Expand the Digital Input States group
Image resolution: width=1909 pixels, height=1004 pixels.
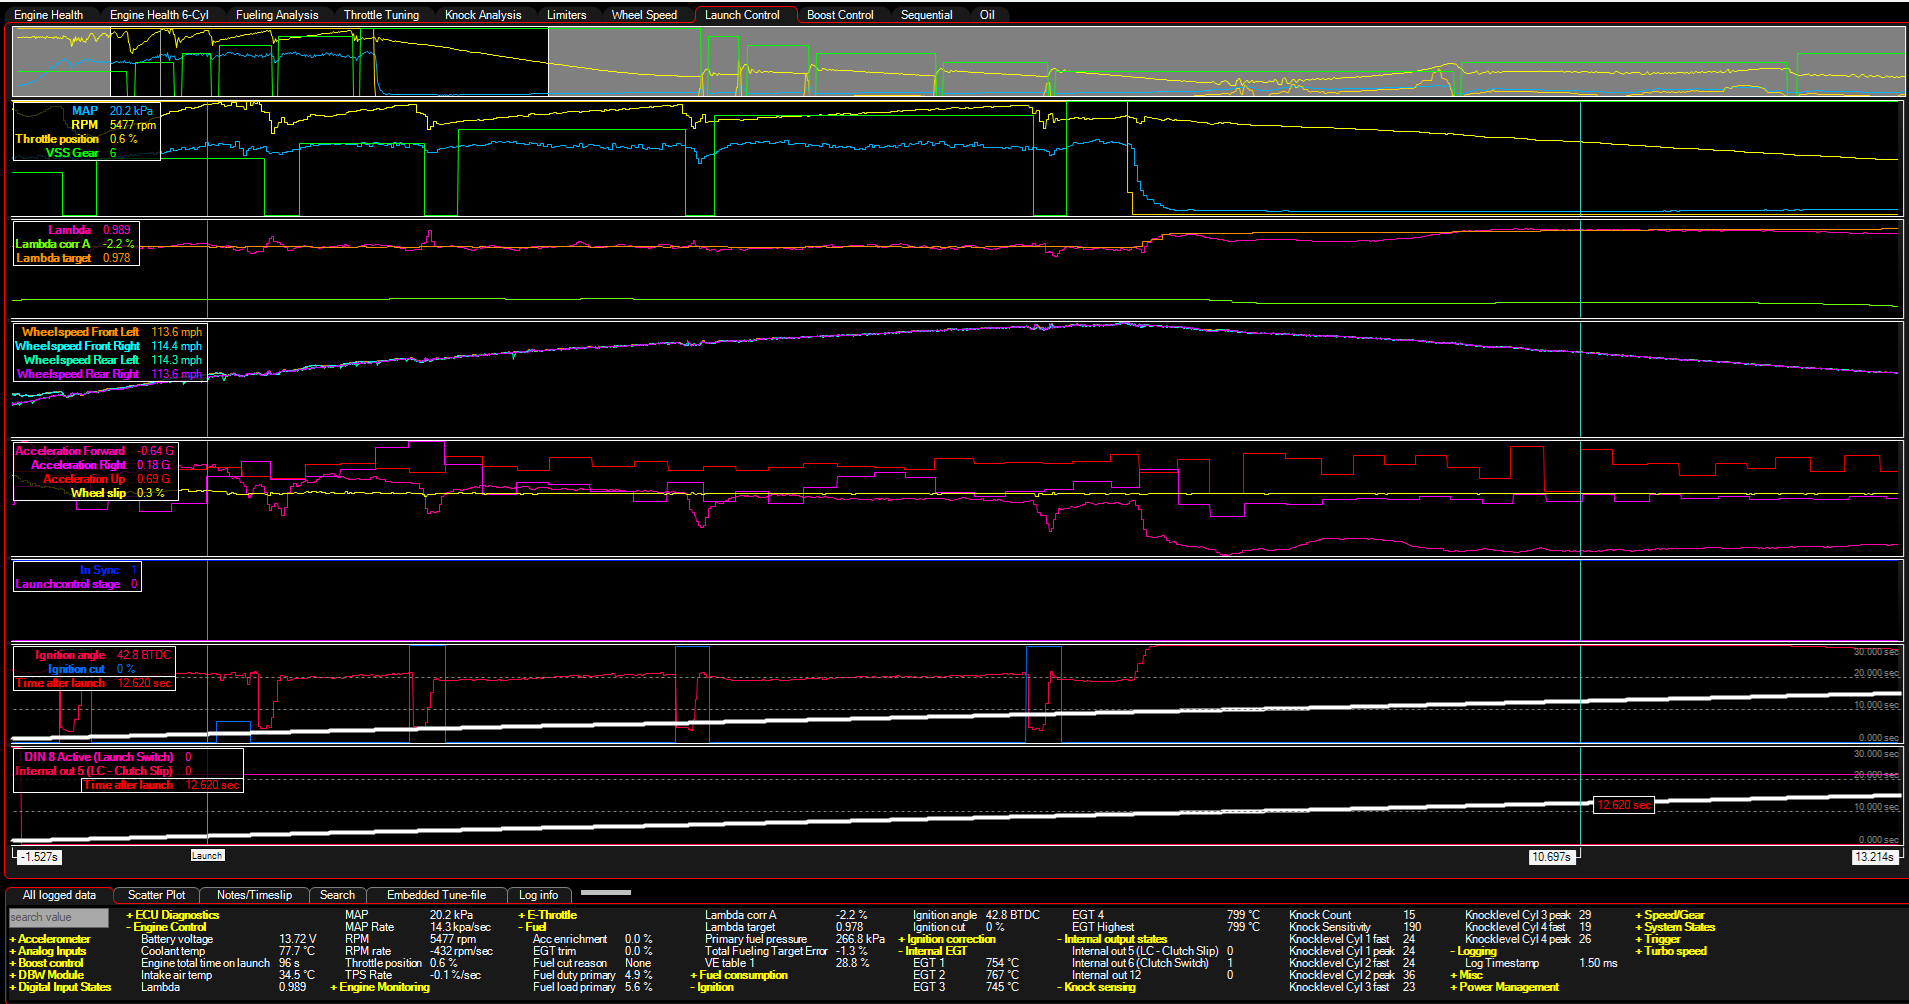click(60, 987)
